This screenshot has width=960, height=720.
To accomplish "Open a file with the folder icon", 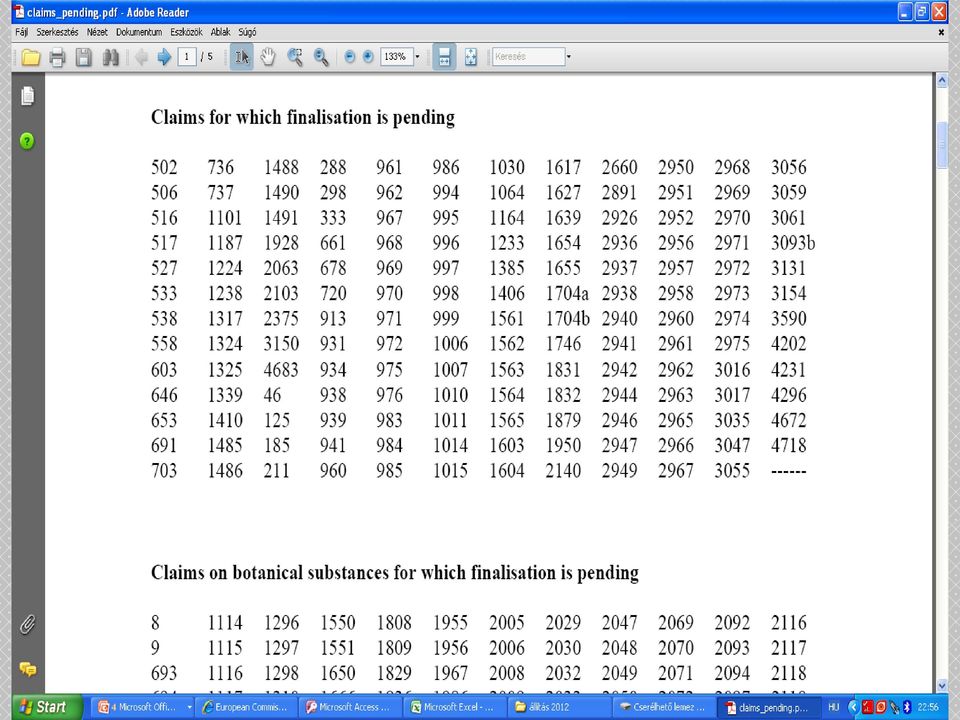I will point(30,58).
